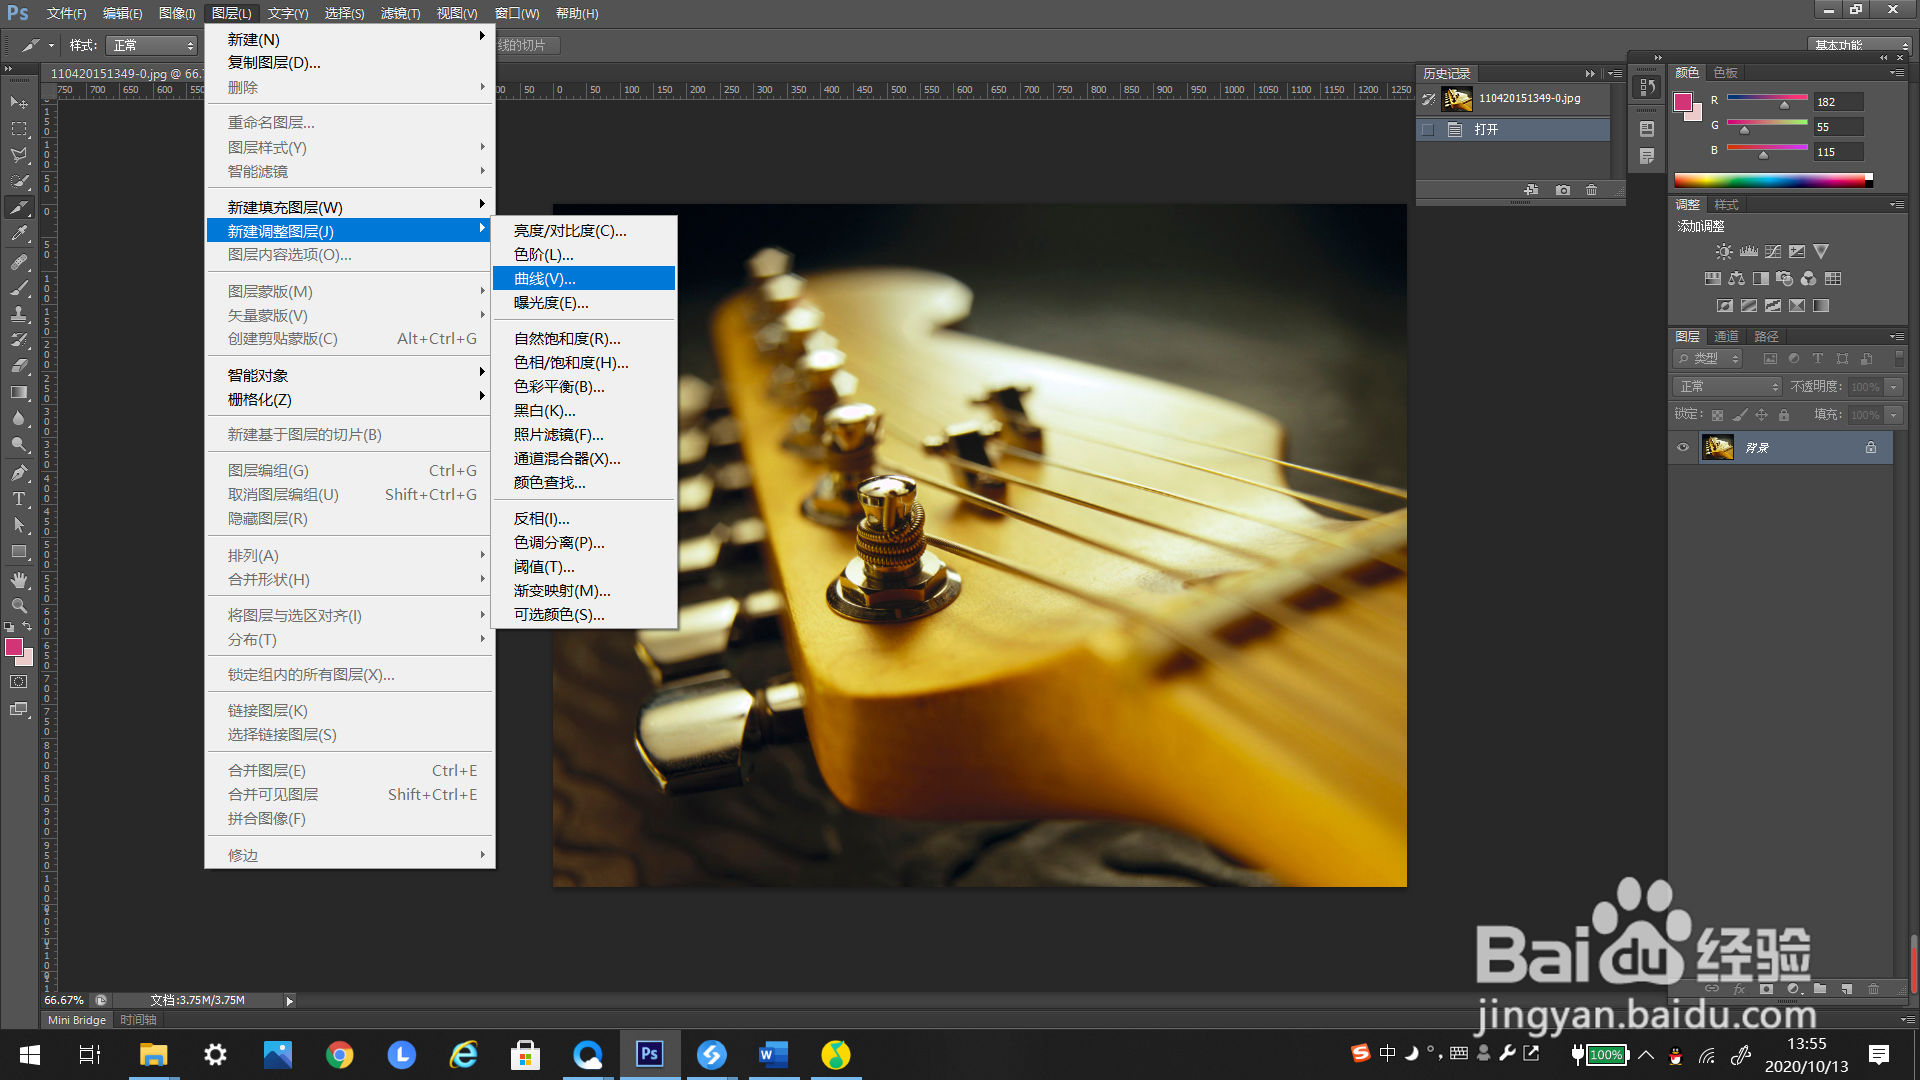Open the 类型 layer filter dropdown
This screenshot has height=1080, width=1920.
(x=1708, y=358)
